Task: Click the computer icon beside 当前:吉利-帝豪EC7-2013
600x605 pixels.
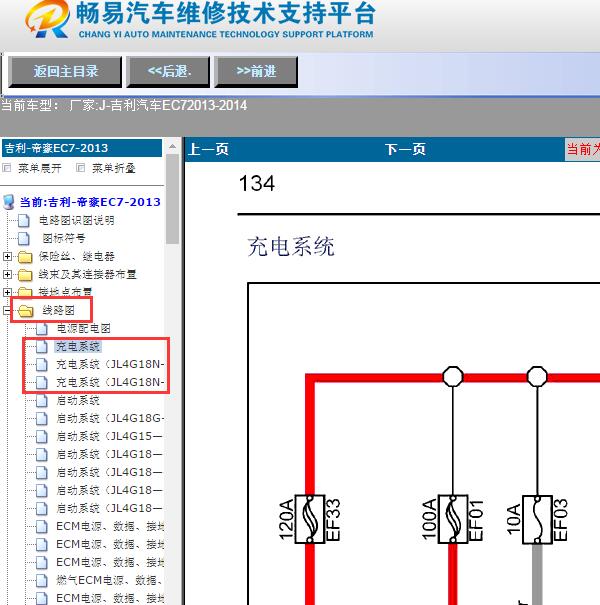Action: (x=8, y=202)
